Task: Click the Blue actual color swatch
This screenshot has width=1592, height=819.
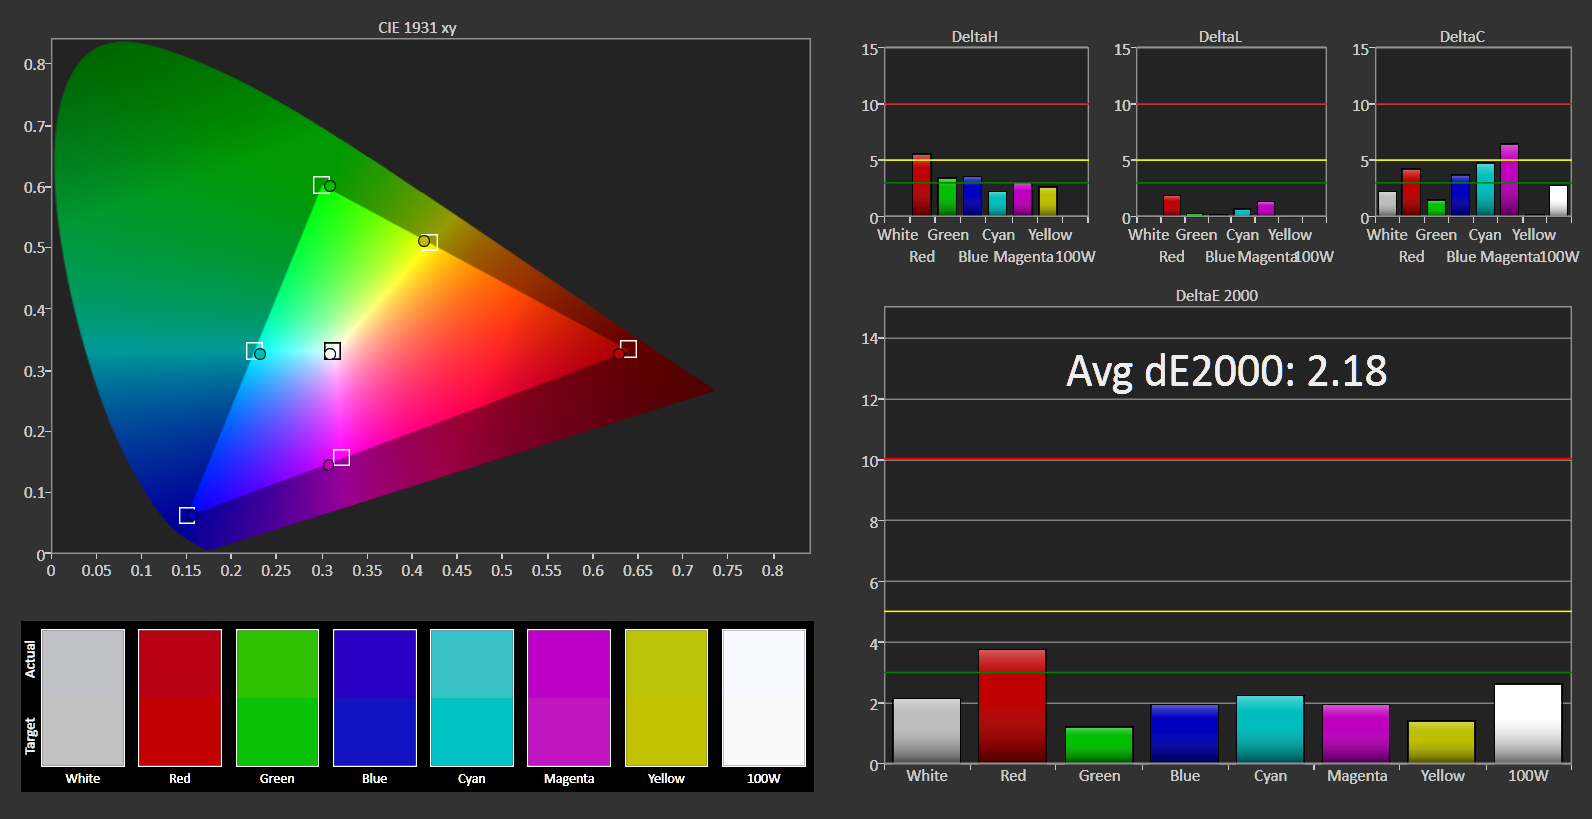Action: (x=374, y=664)
